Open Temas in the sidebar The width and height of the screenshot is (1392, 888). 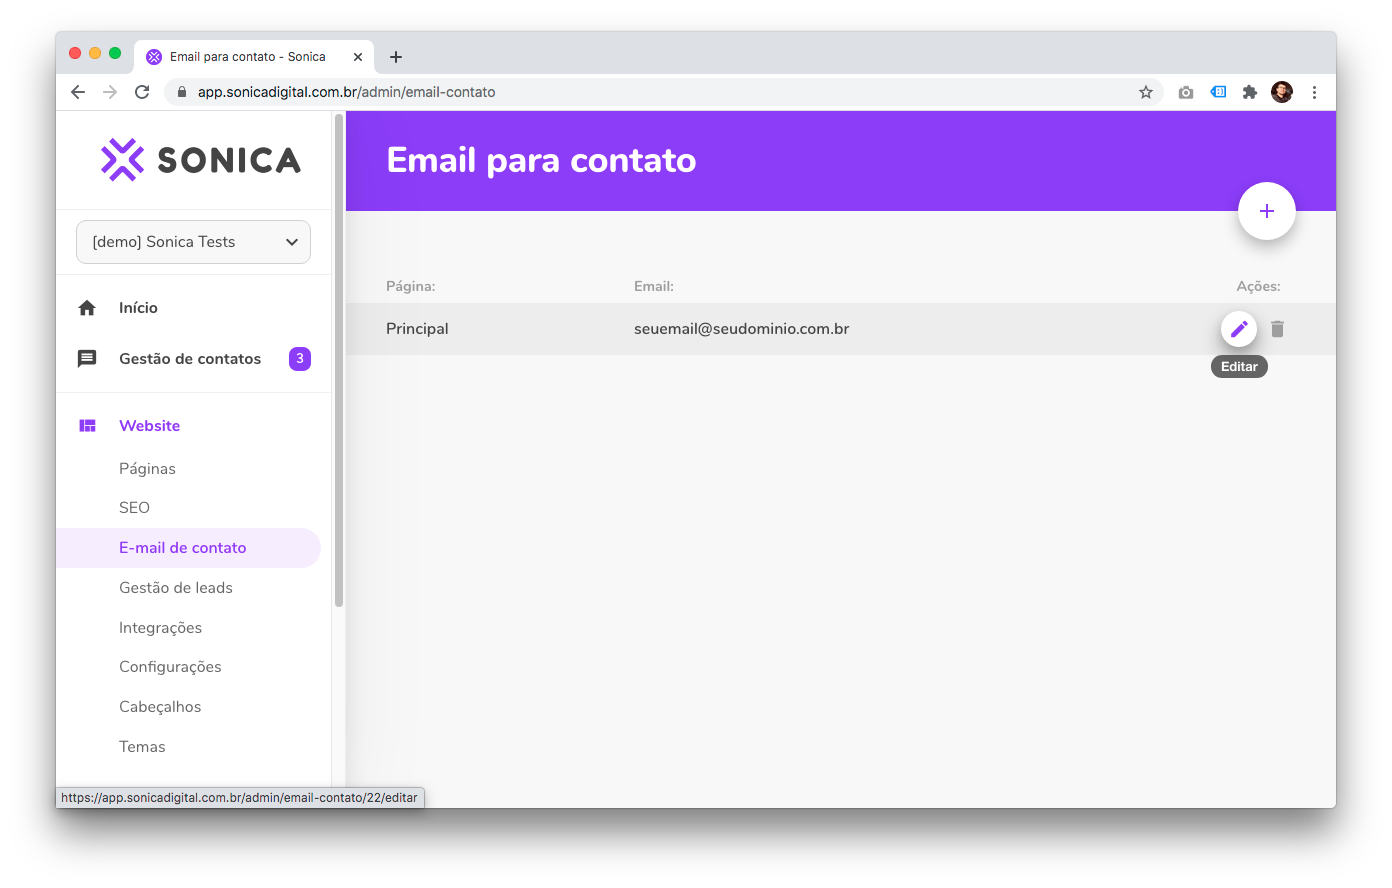point(142,747)
